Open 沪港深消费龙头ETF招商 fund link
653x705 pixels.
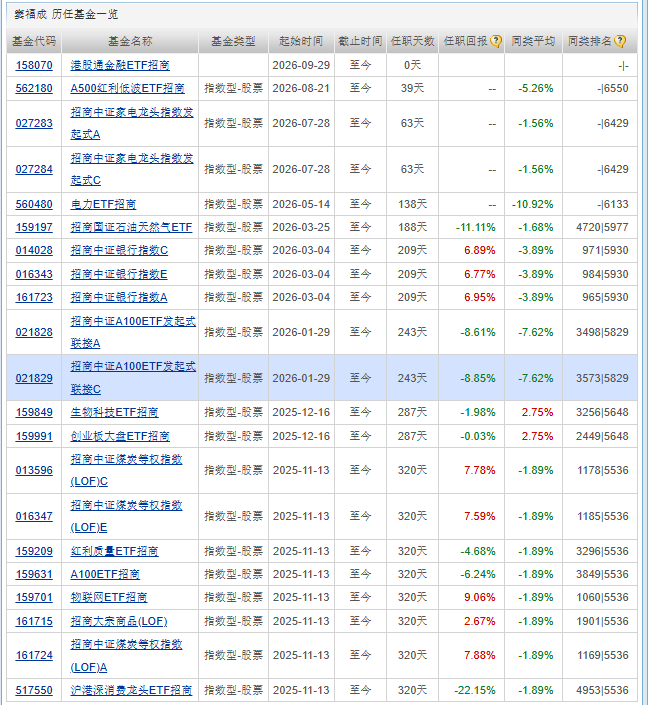131,690
